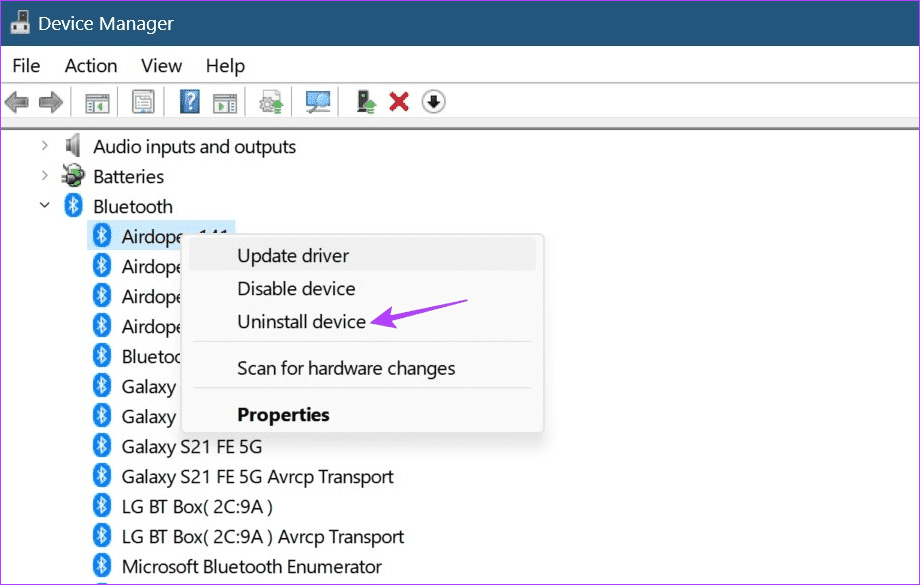Select LG BT Box( 2C:9A ) device
The height and width of the screenshot is (585, 920).
click(x=197, y=506)
